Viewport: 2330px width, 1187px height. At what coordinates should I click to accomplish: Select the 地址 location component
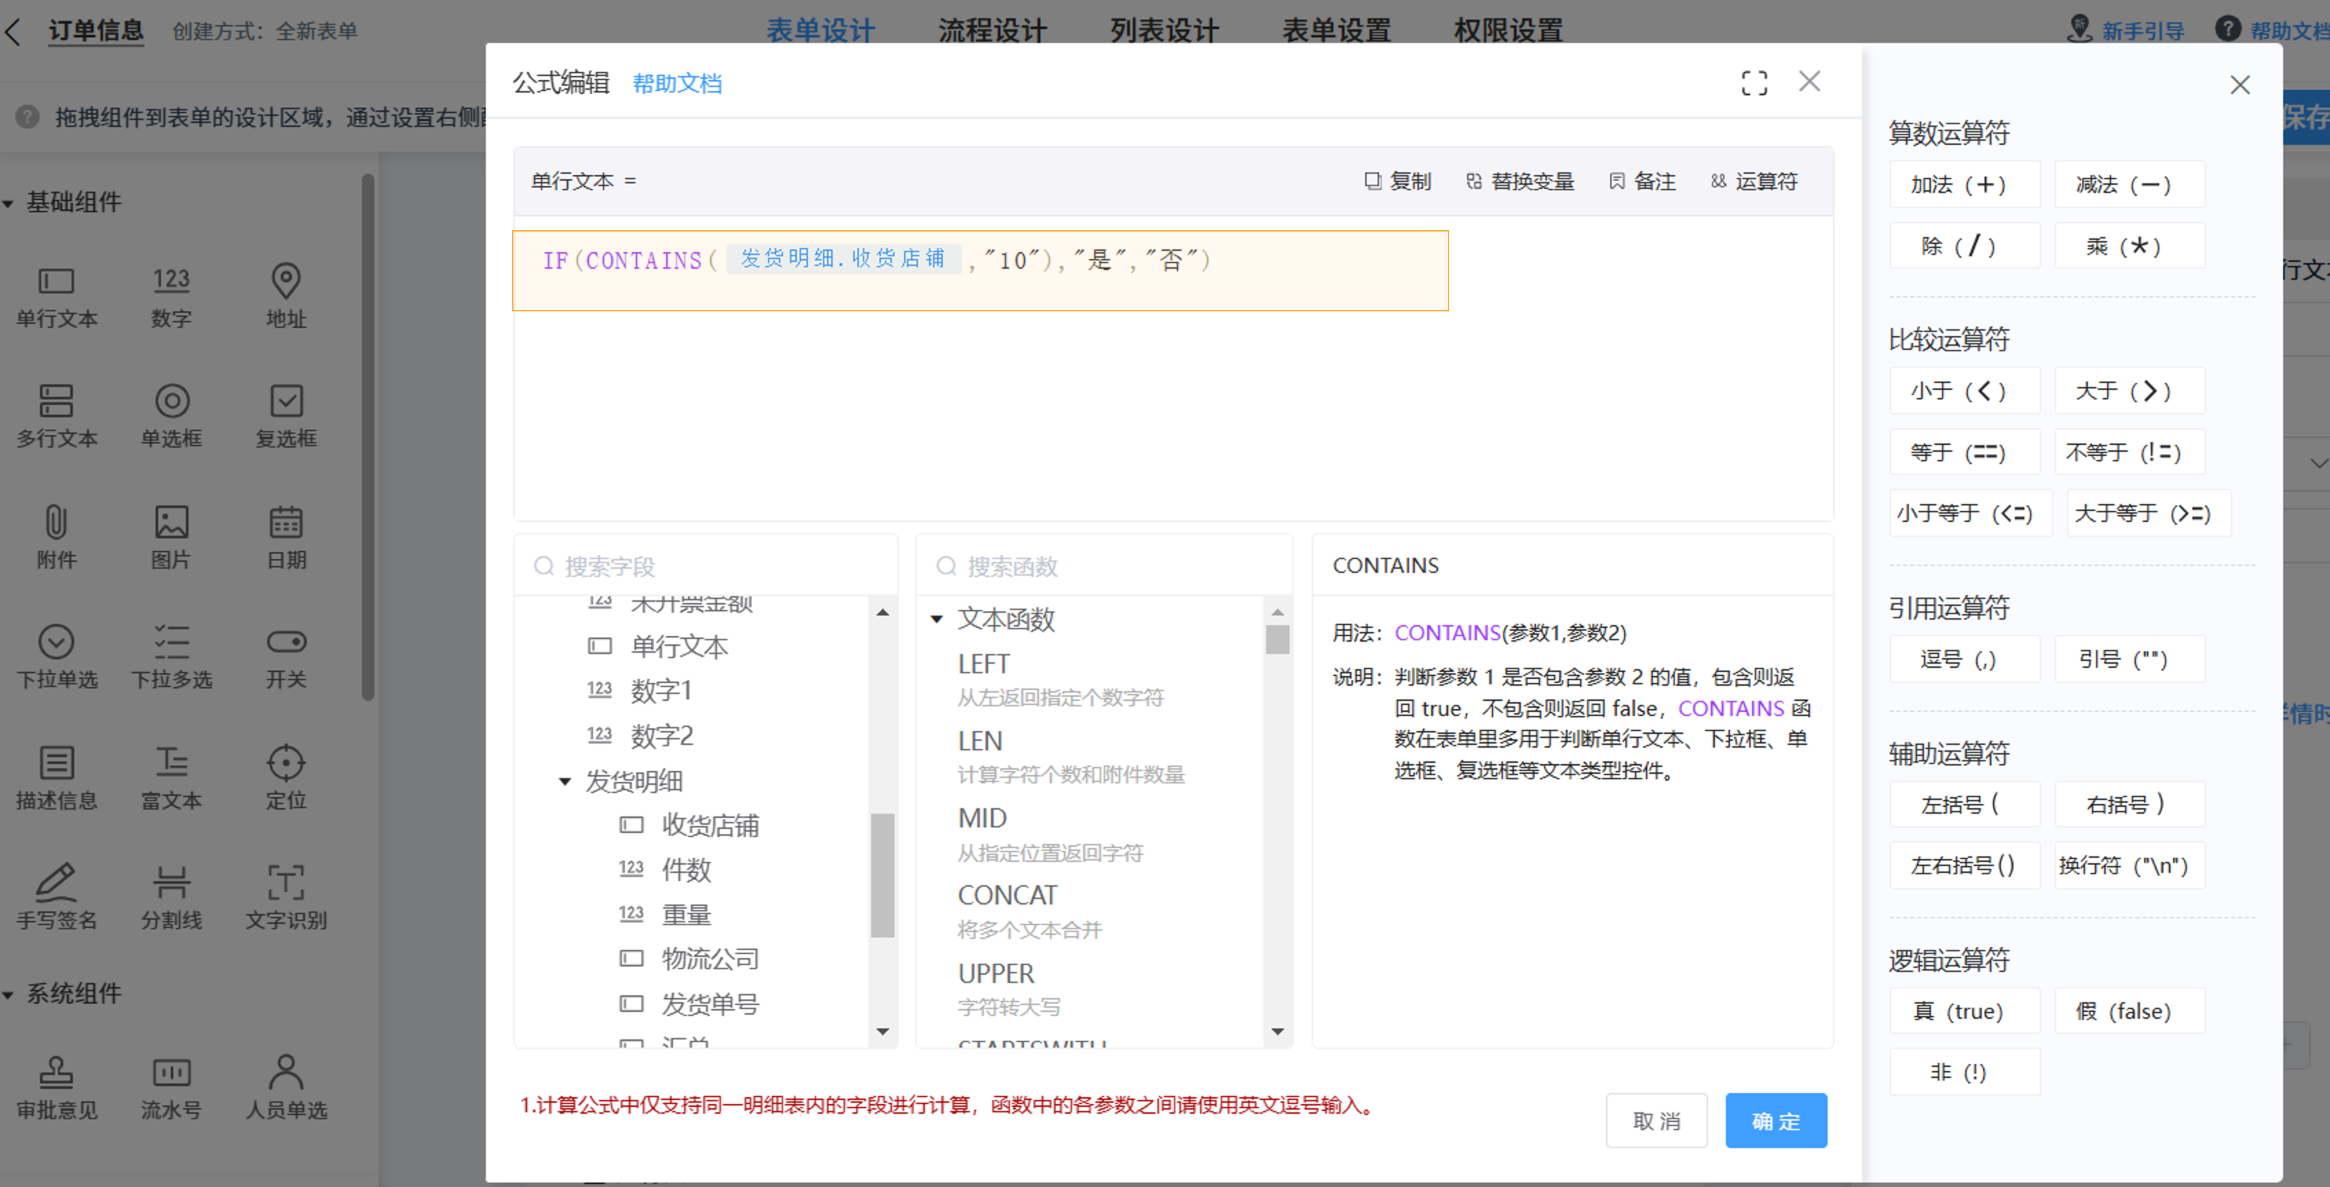286,296
